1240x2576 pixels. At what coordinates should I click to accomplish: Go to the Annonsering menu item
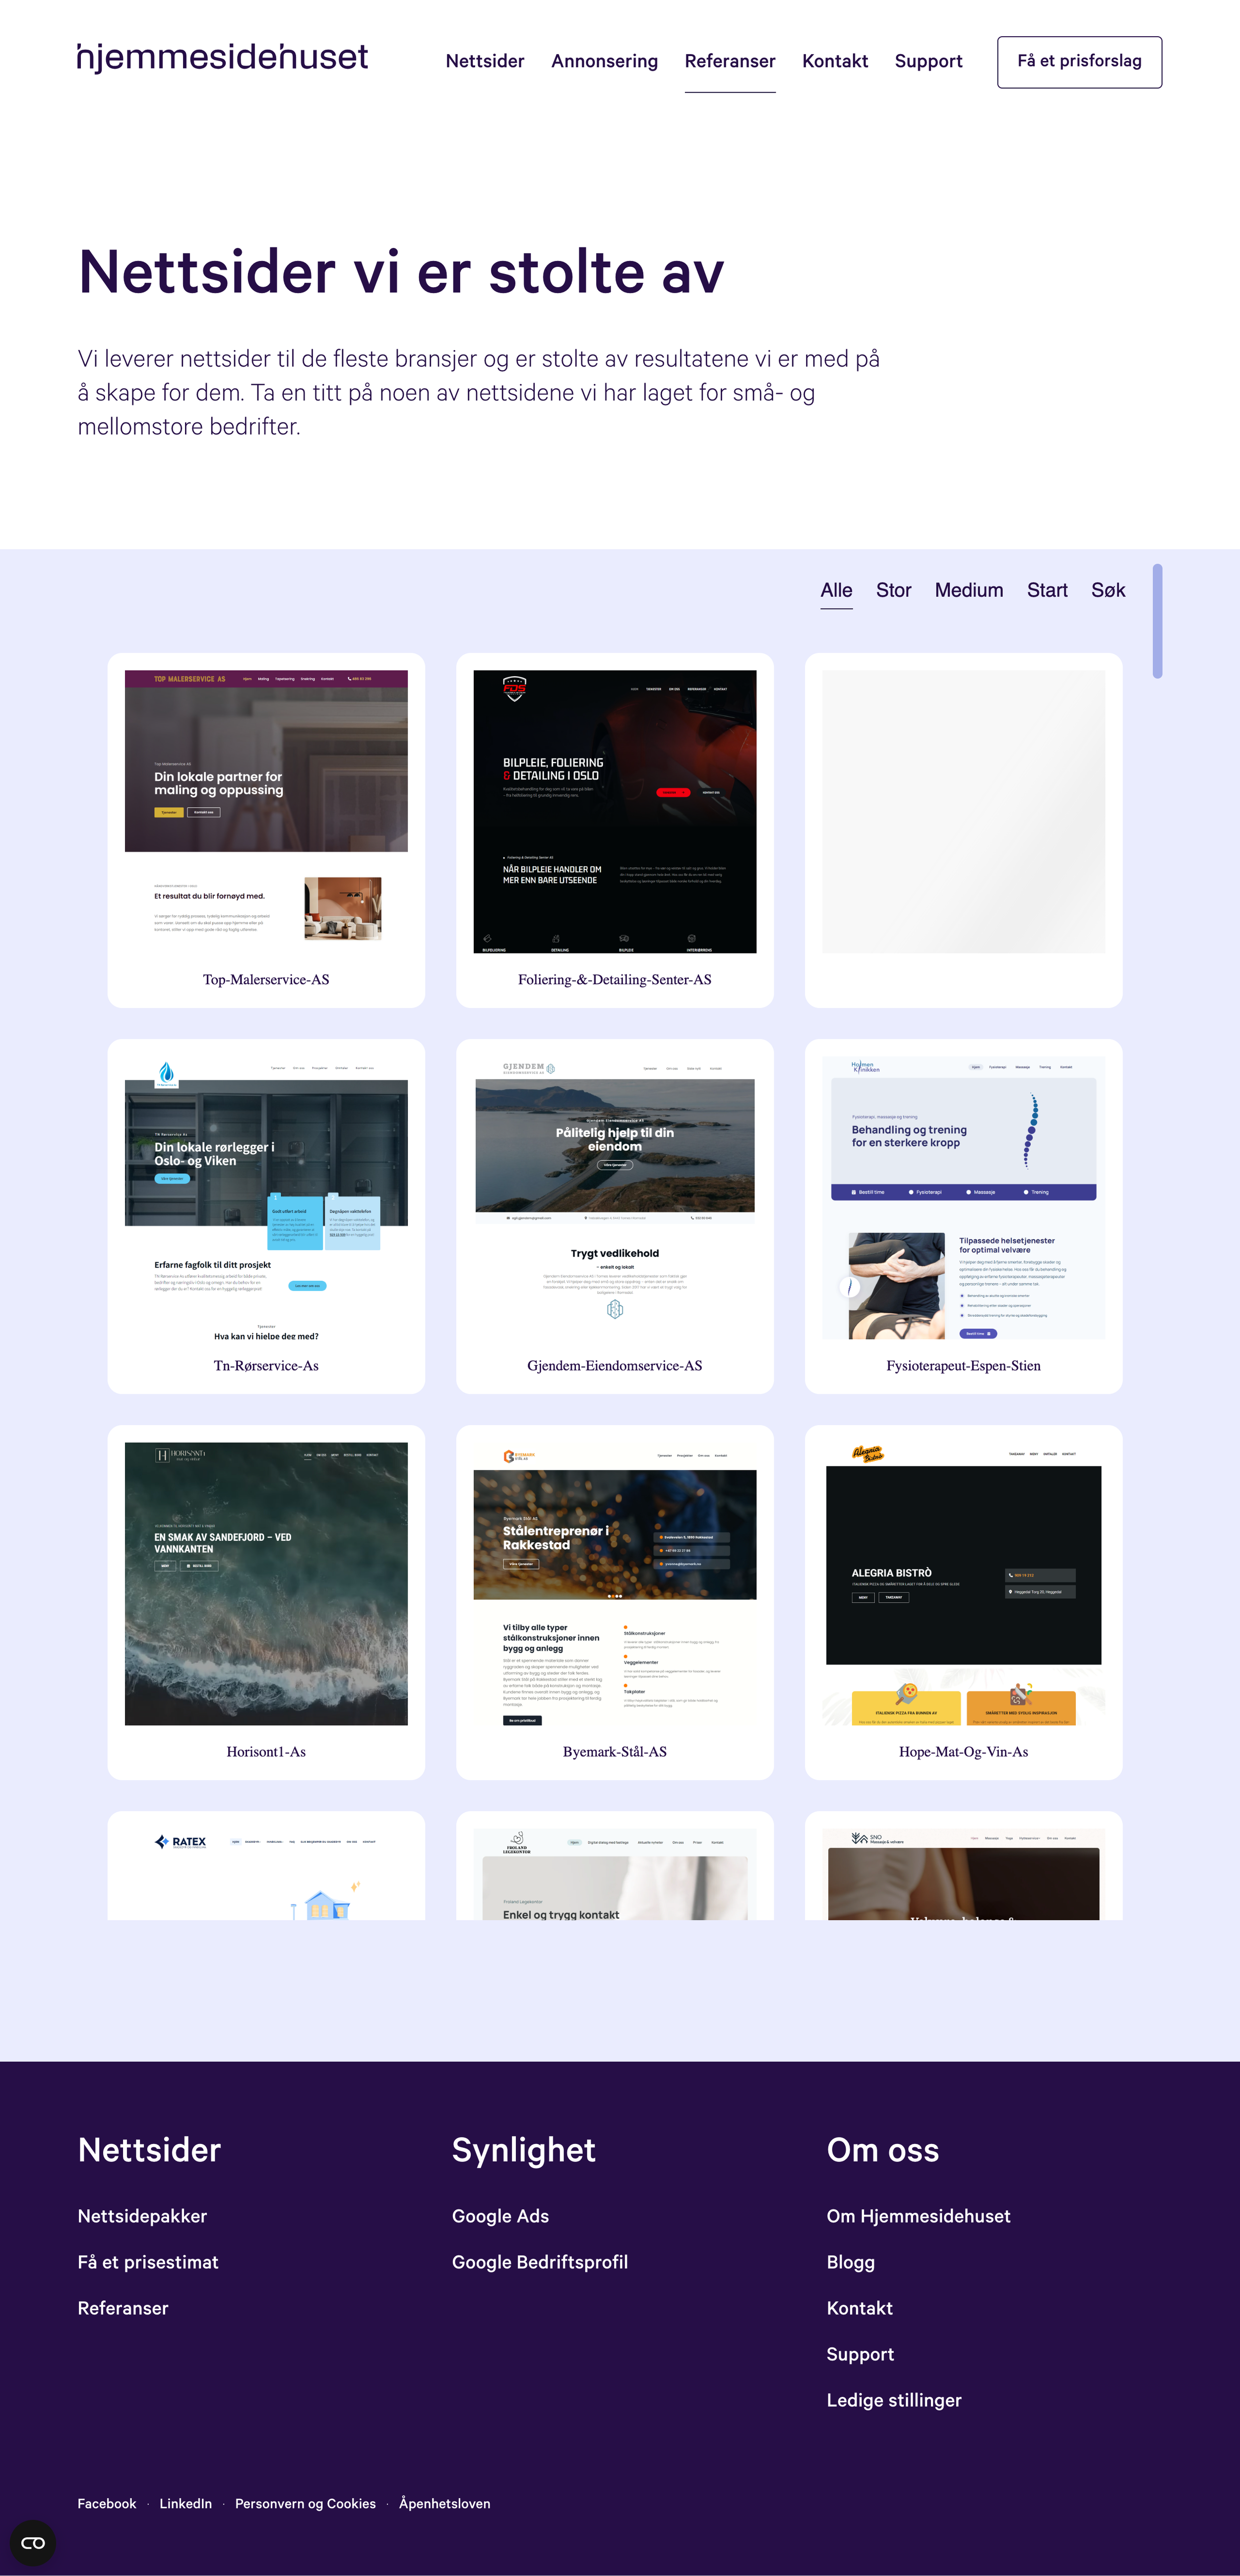tap(604, 61)
